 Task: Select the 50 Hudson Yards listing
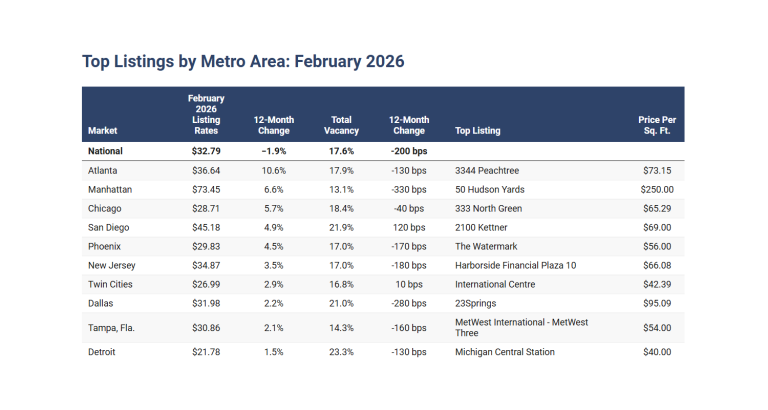click(x=492, y=189)
